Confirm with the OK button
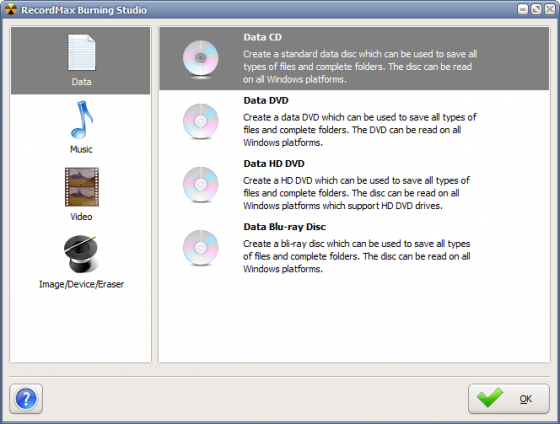Image resolution: width=560 pixels, height=424 pixels. 509,399
